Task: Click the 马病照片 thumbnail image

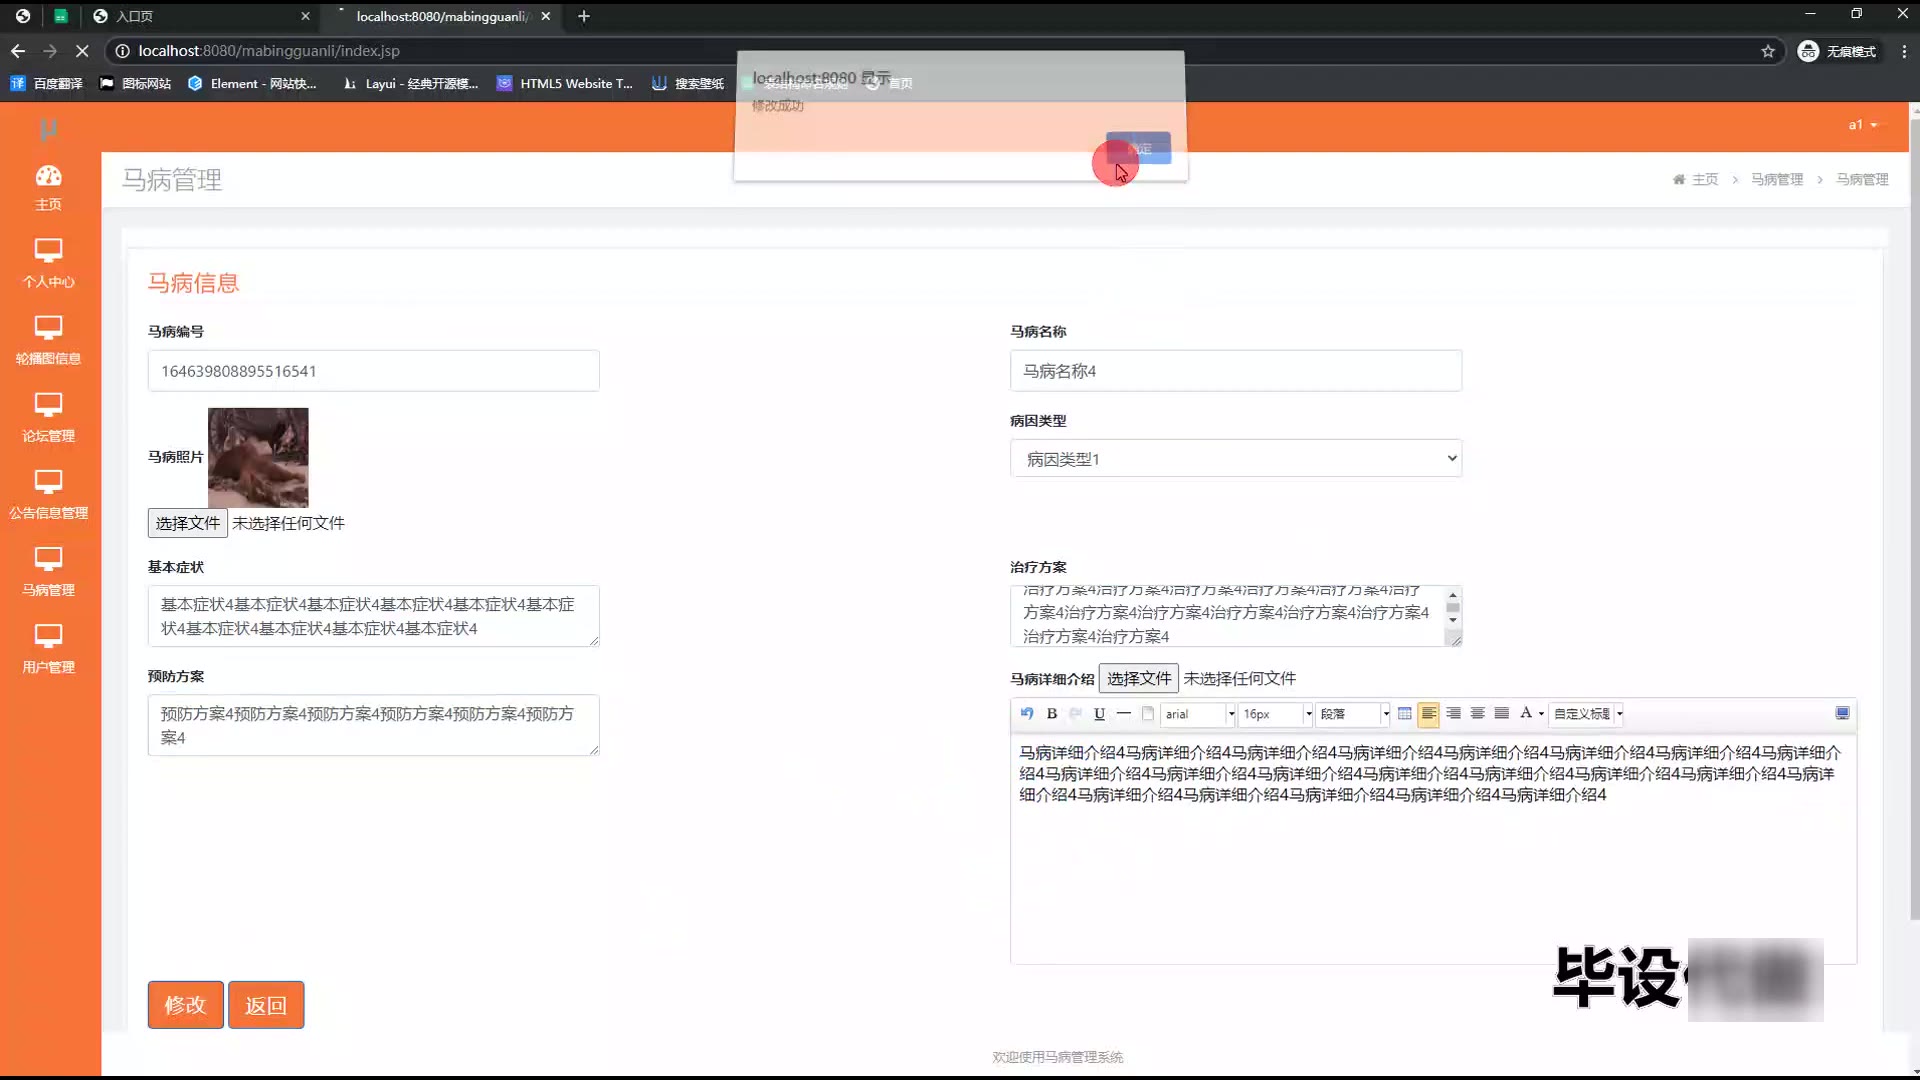Action: coord(258,457)
